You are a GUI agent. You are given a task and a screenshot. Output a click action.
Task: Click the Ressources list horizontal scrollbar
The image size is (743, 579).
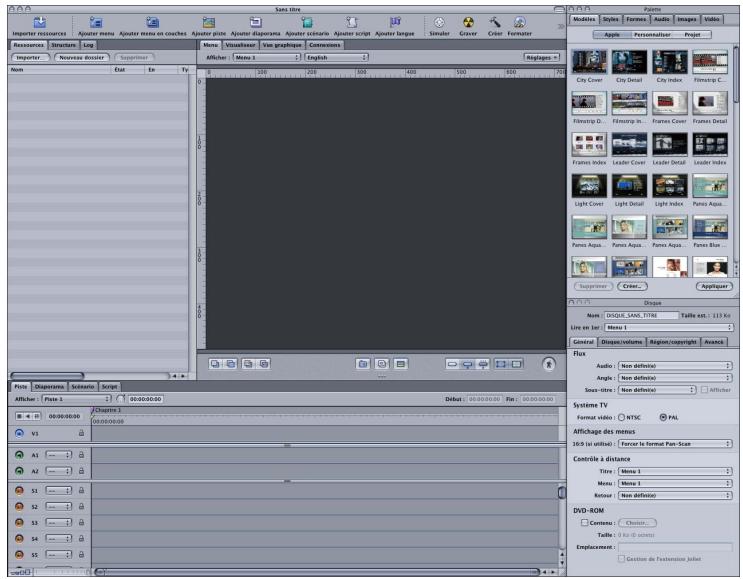pos(47,376)
